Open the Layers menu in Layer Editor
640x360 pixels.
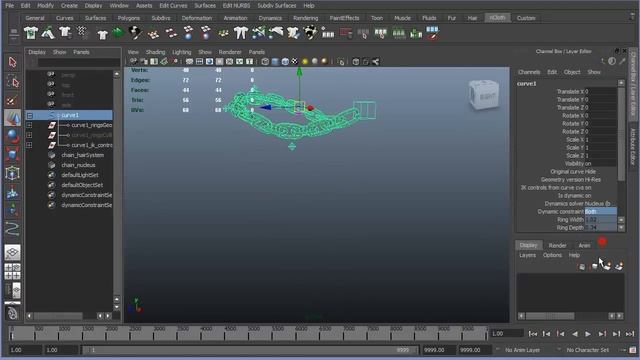(527, 255)
